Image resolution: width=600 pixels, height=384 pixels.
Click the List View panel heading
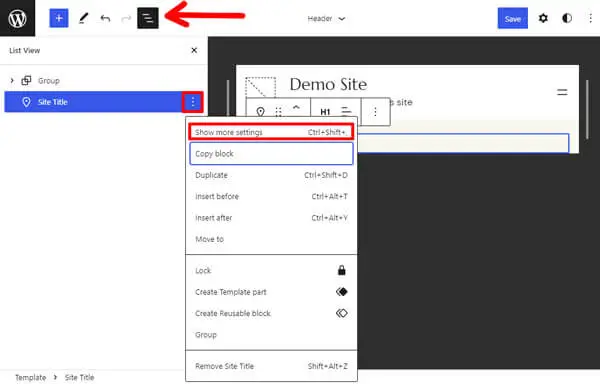coord(24,50)
